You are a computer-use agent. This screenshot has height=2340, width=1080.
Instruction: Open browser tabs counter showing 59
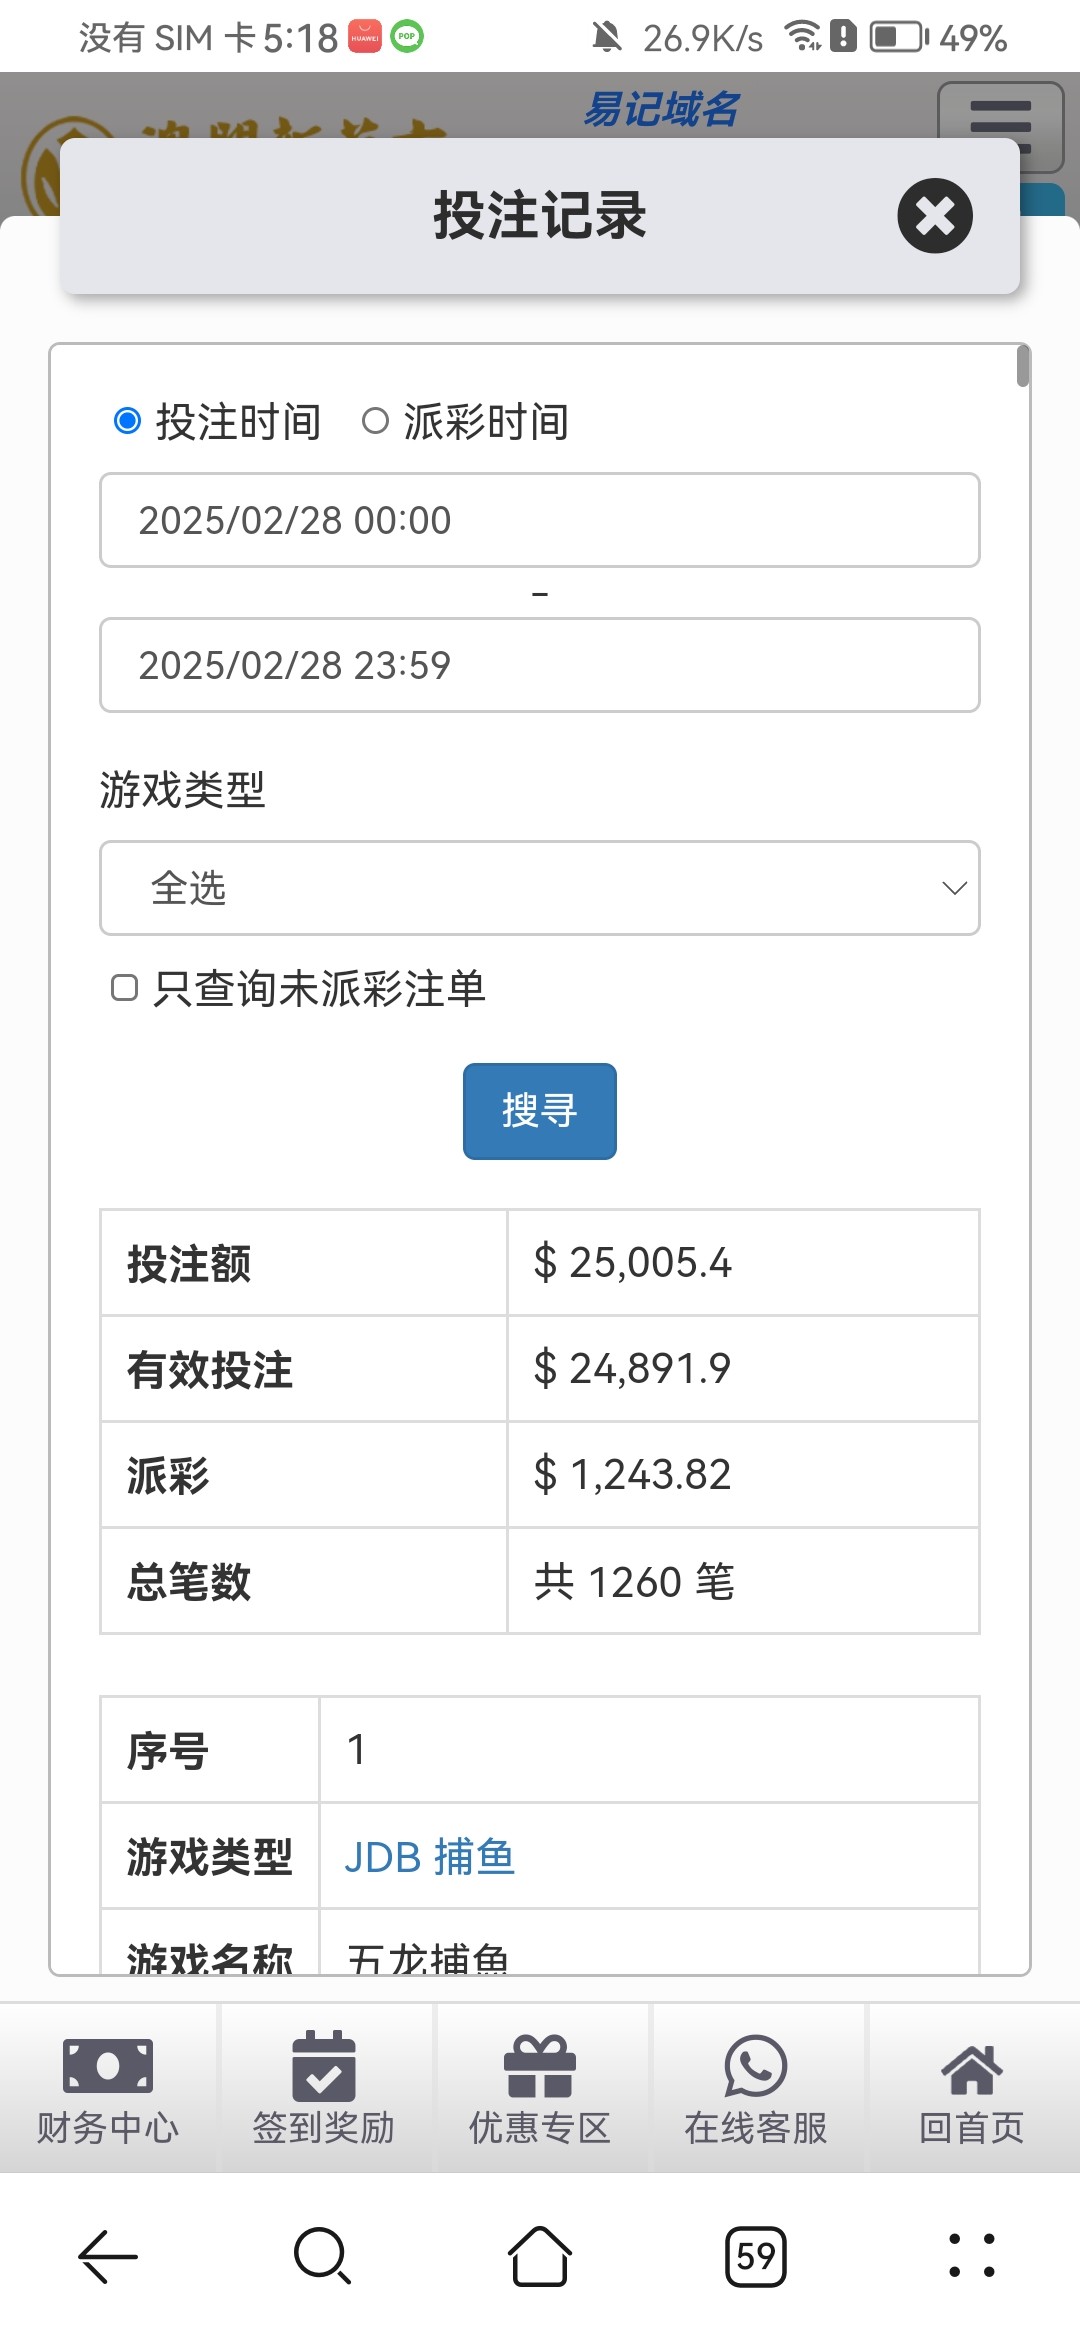pos(756,2256)
